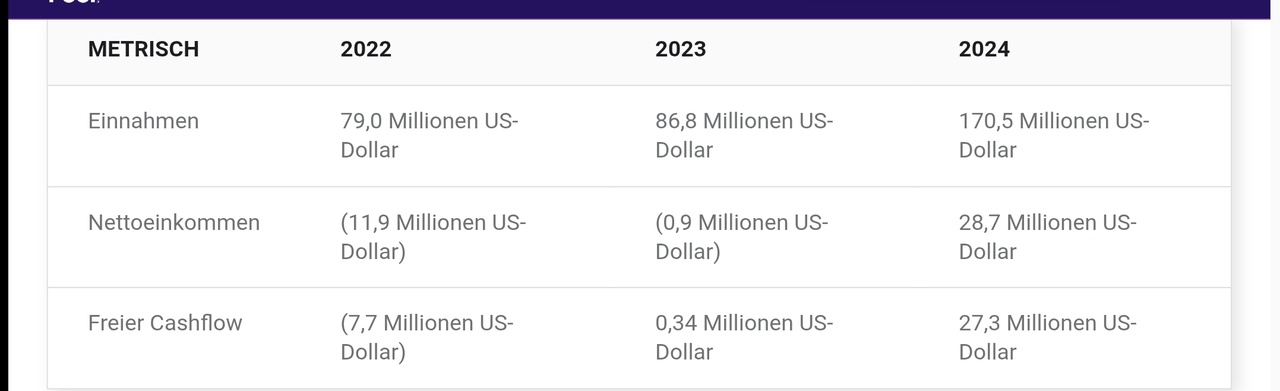The image size is (1280, 391).
Task: Select the 2023 column header
Action: click(x=681, y=49)
